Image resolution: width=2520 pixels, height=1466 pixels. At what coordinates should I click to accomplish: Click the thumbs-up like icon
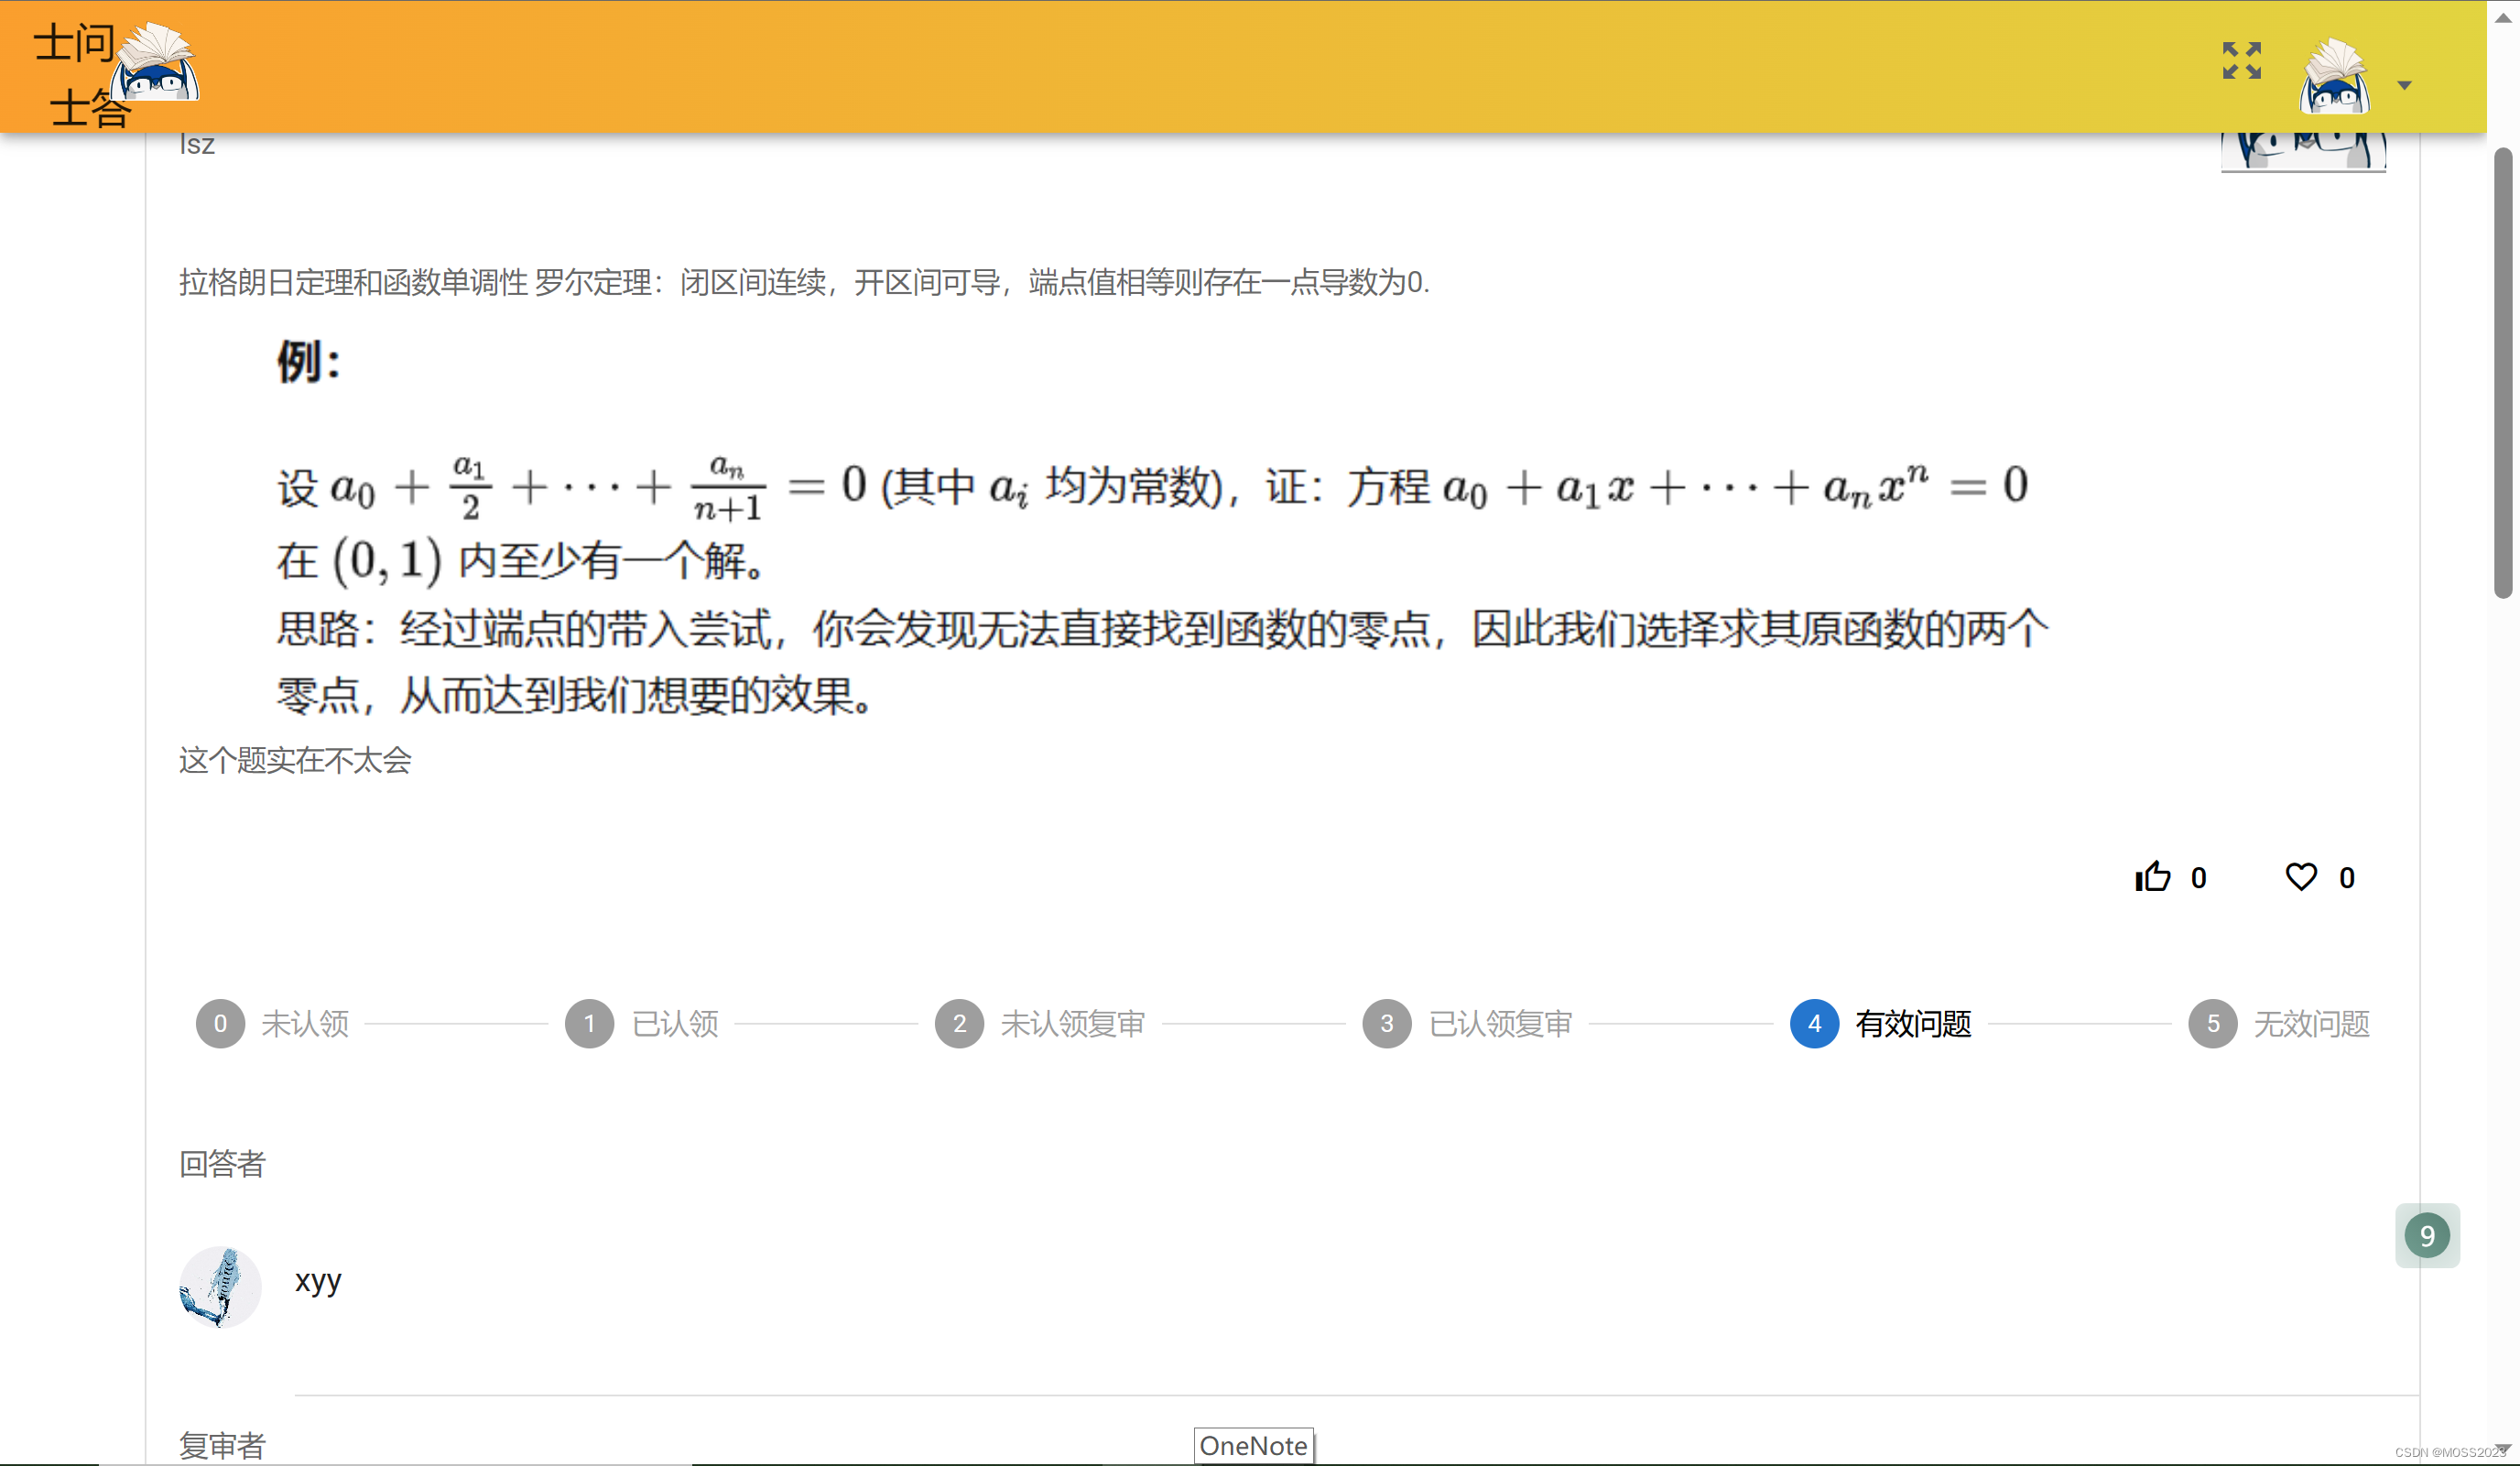point(2152,877)
